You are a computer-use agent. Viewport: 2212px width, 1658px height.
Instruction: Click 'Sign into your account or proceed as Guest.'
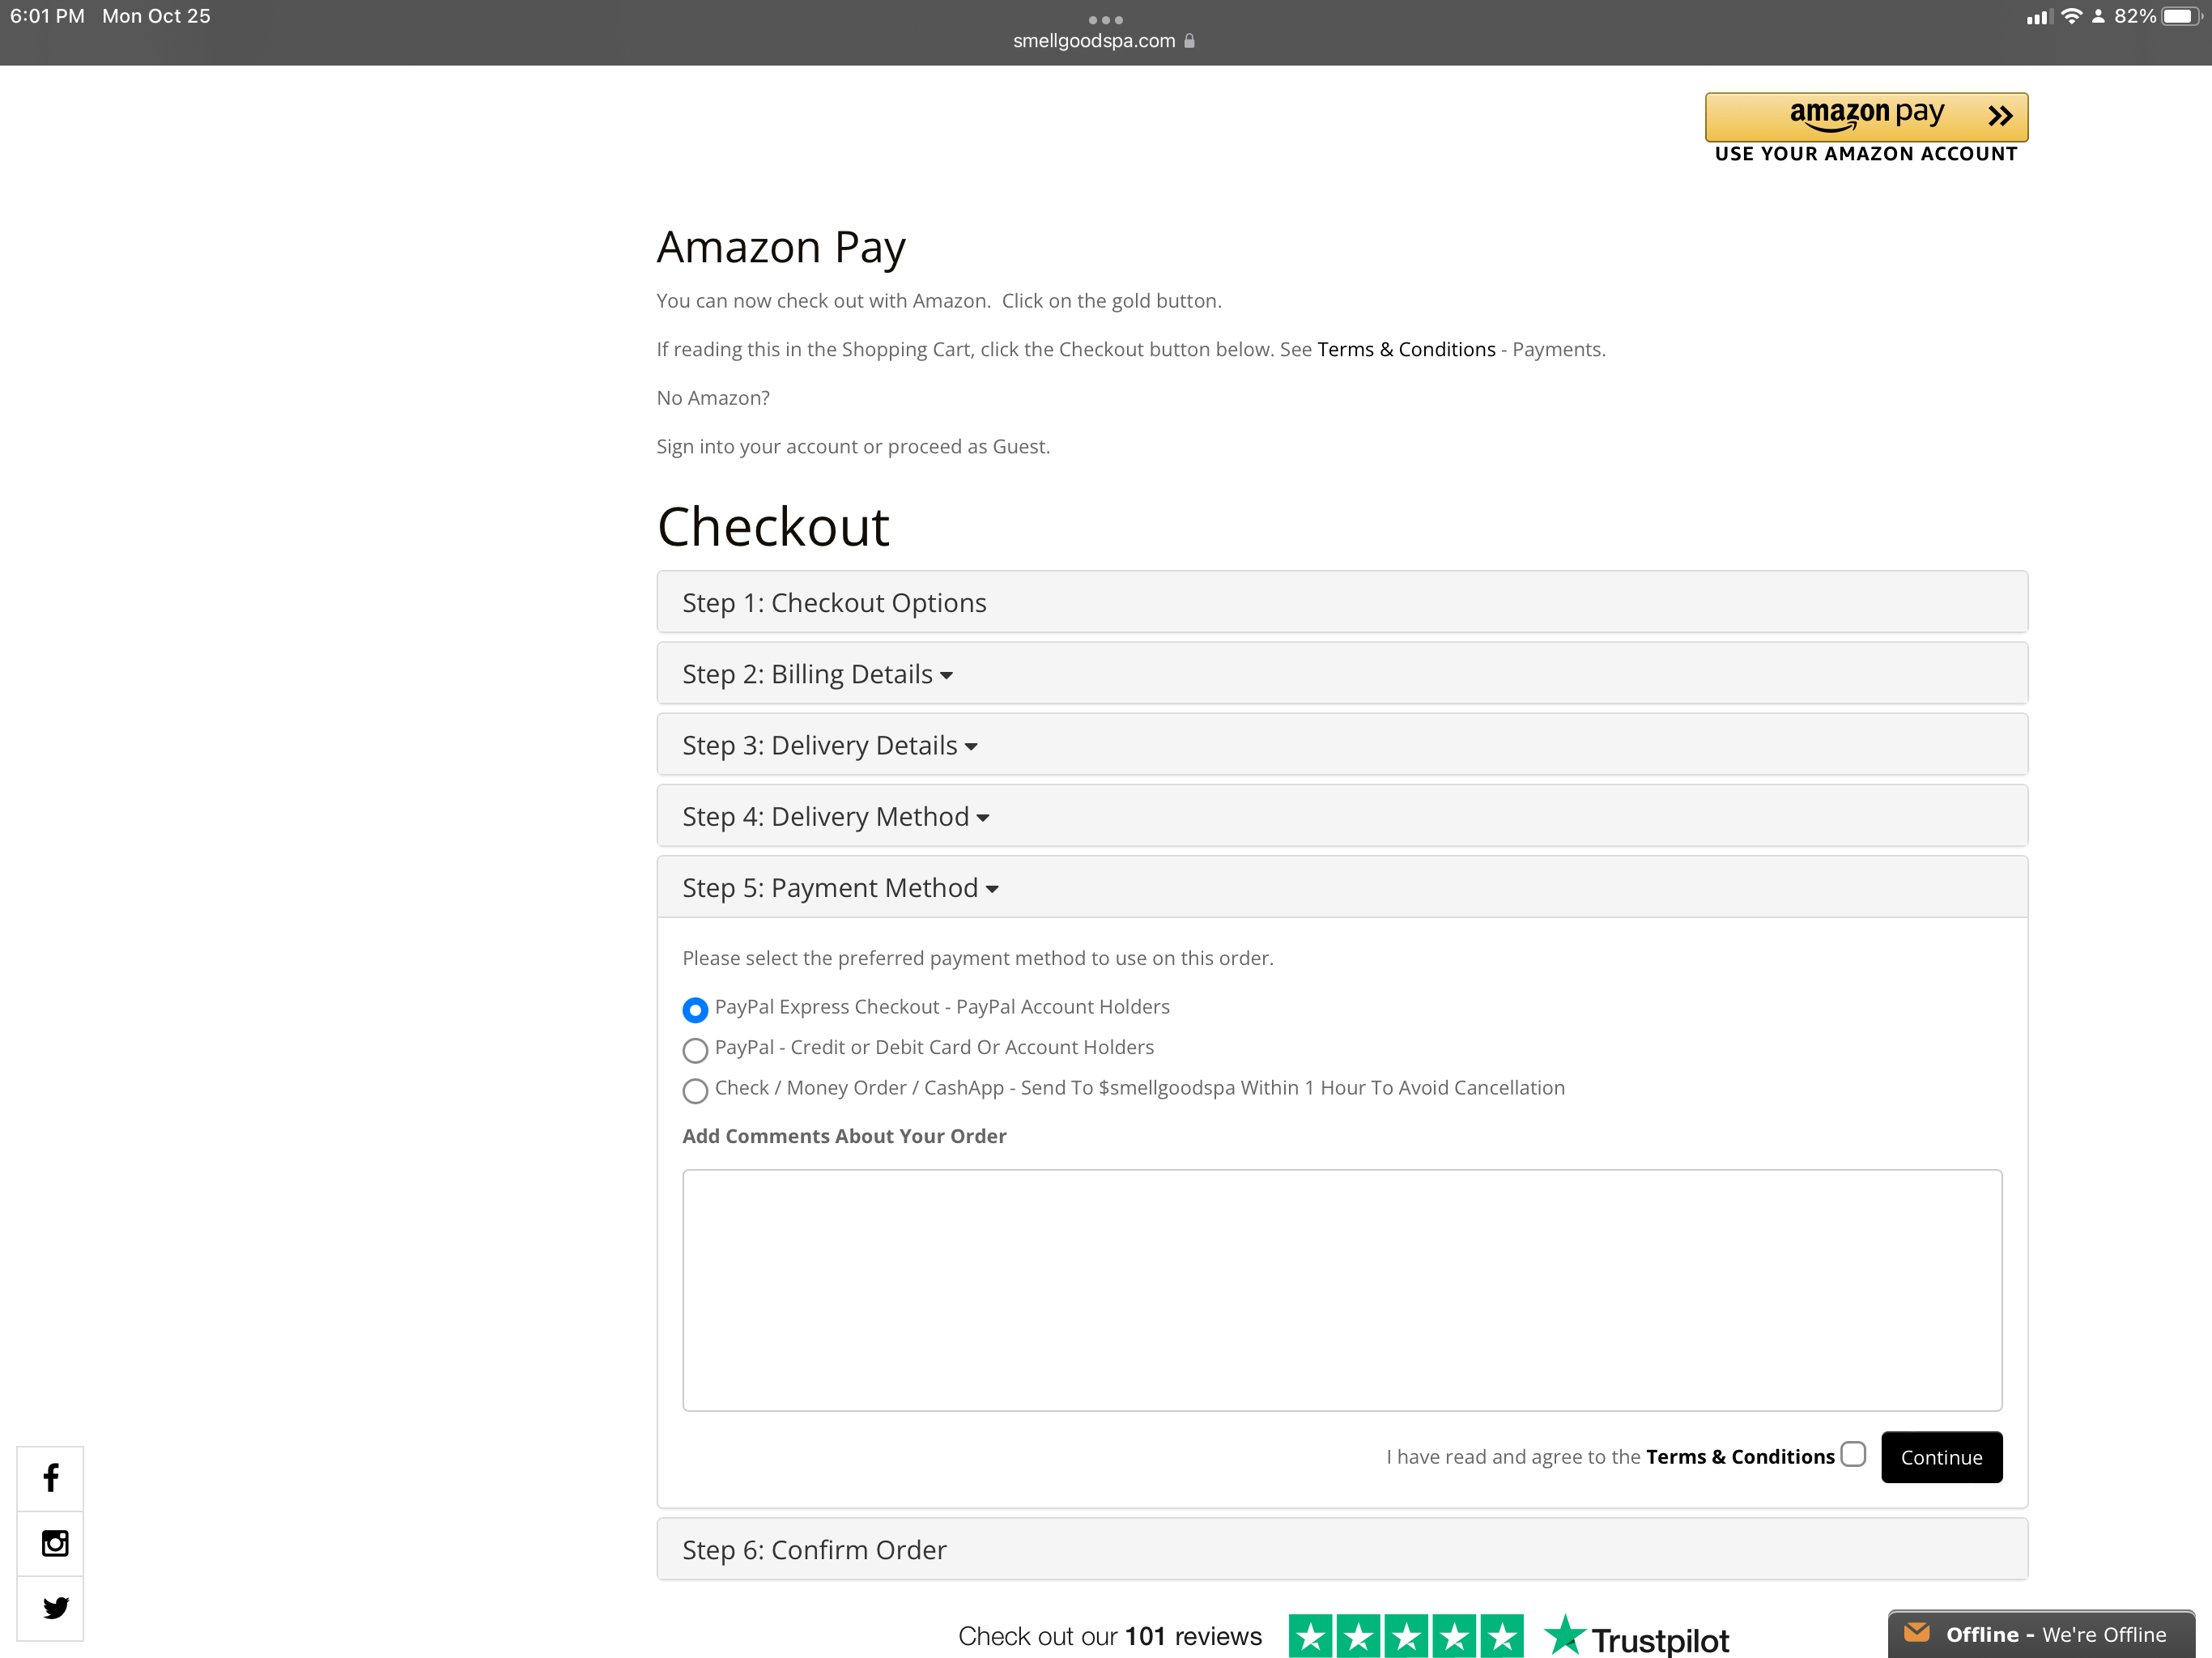click(x=853, y=446)
